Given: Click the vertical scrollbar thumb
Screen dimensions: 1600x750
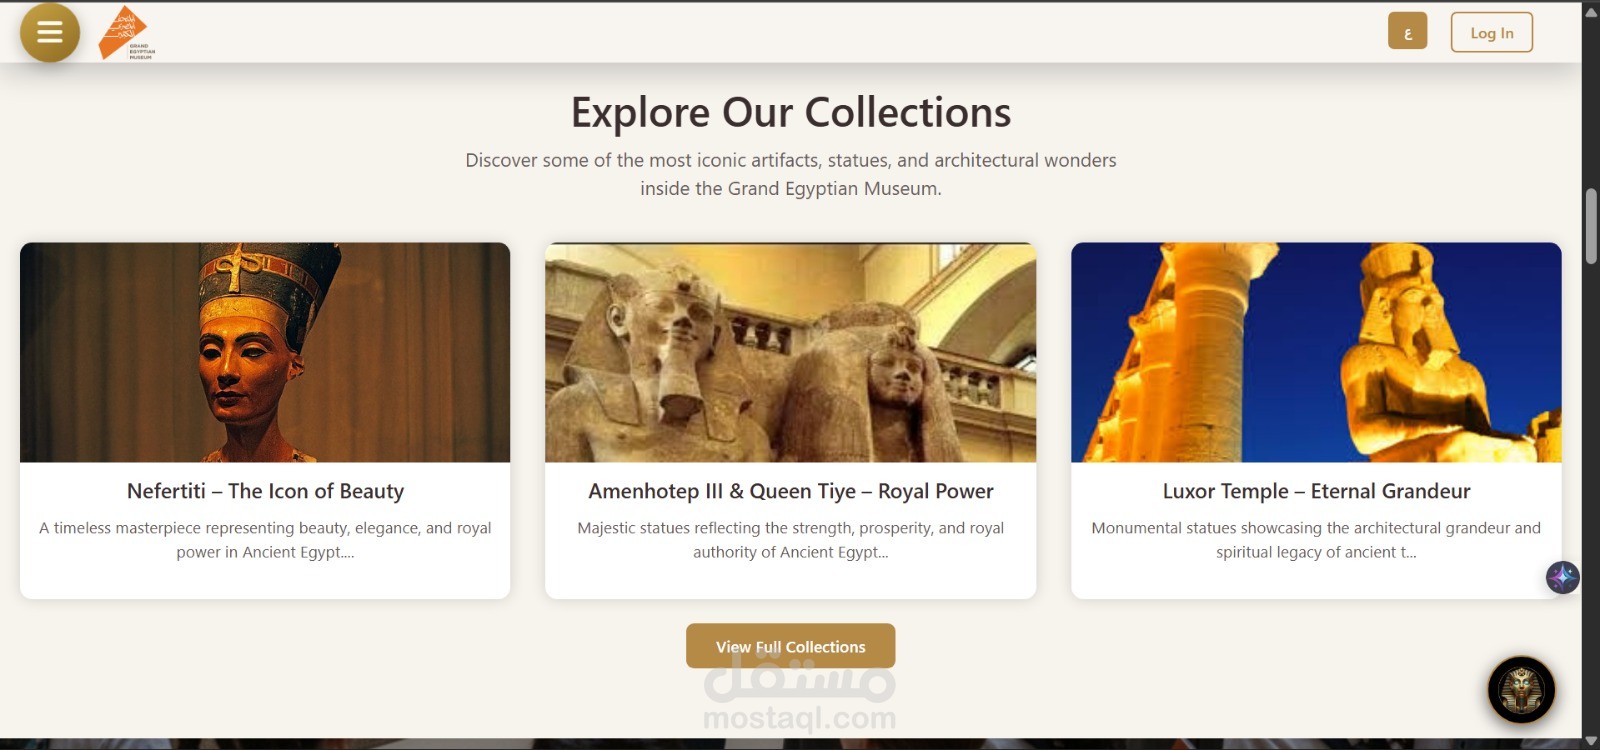Looking at the screenshot, I should (1591, 226).
